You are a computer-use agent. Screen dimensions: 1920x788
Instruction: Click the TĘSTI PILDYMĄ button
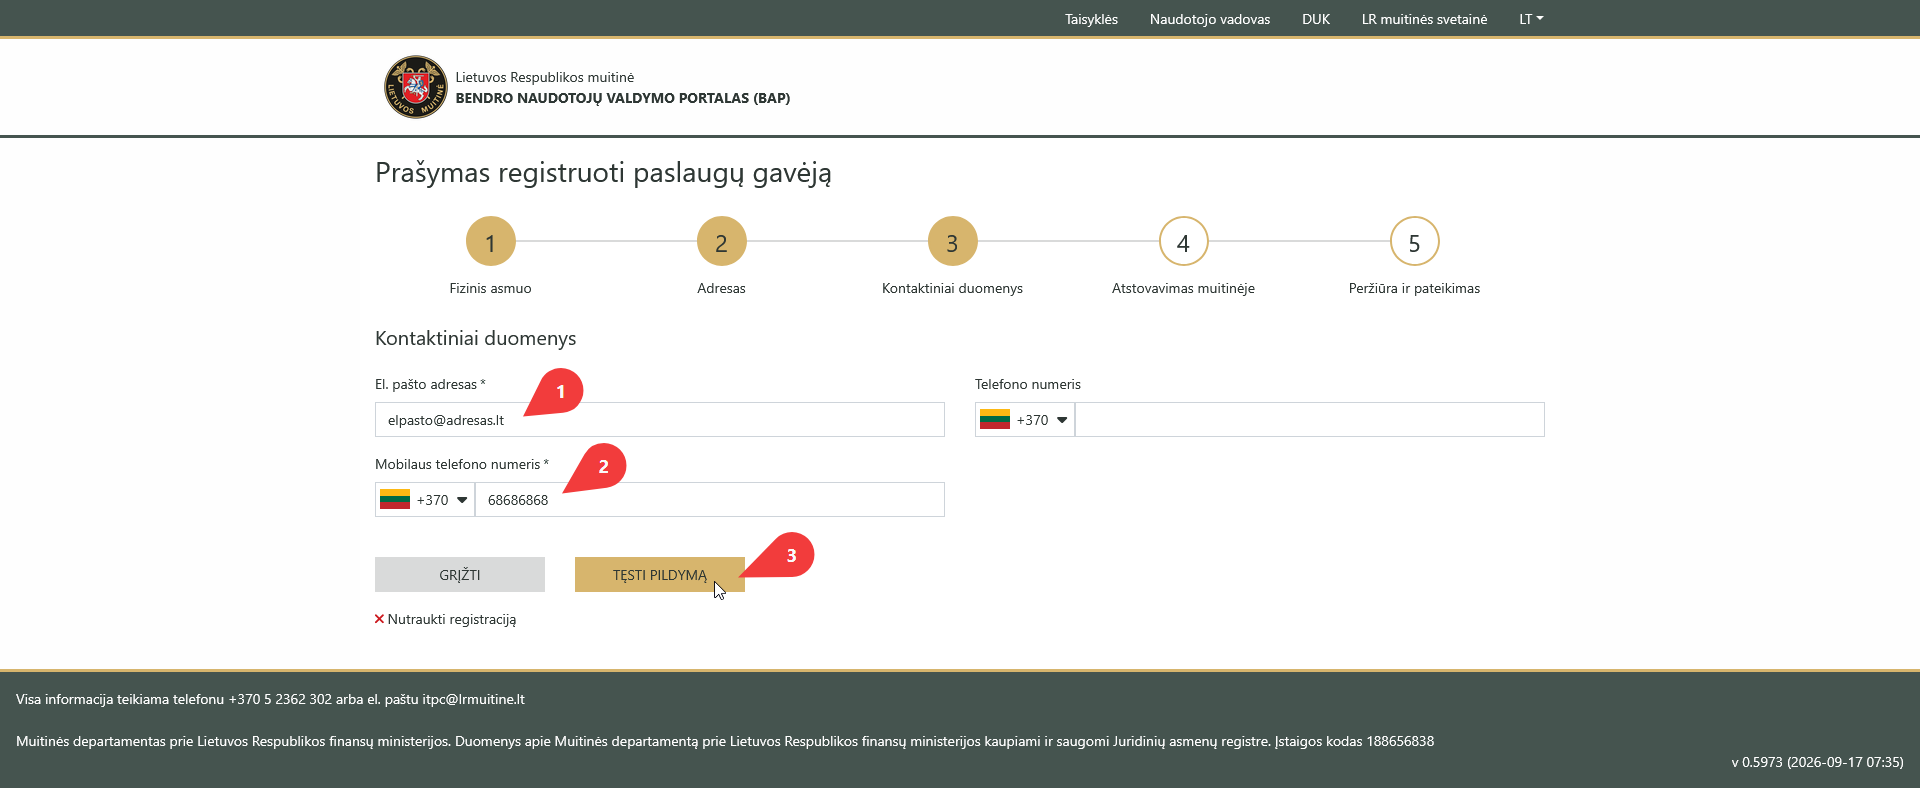[660, 575]
